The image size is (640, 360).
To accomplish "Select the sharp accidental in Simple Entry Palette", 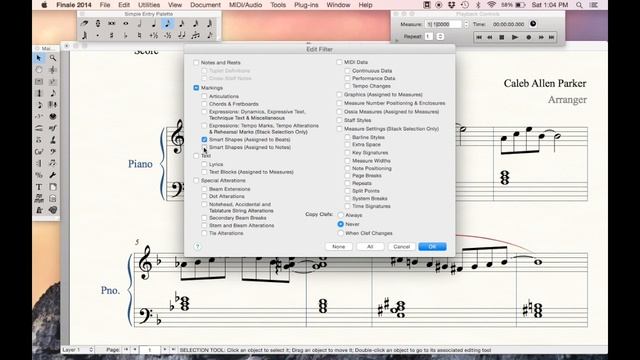I will pyautogui.click(x=111, y=36).
